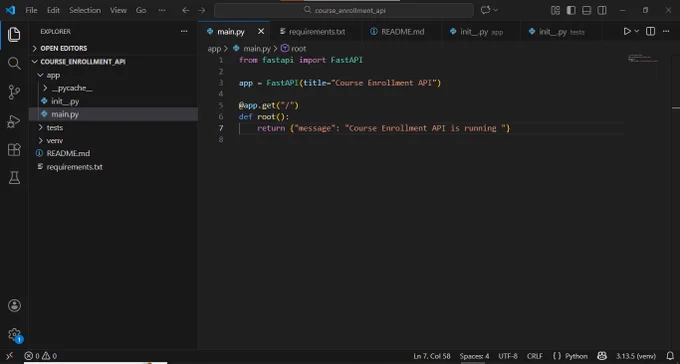
Task: Click the code minimap preview
Action: [643, 58]
